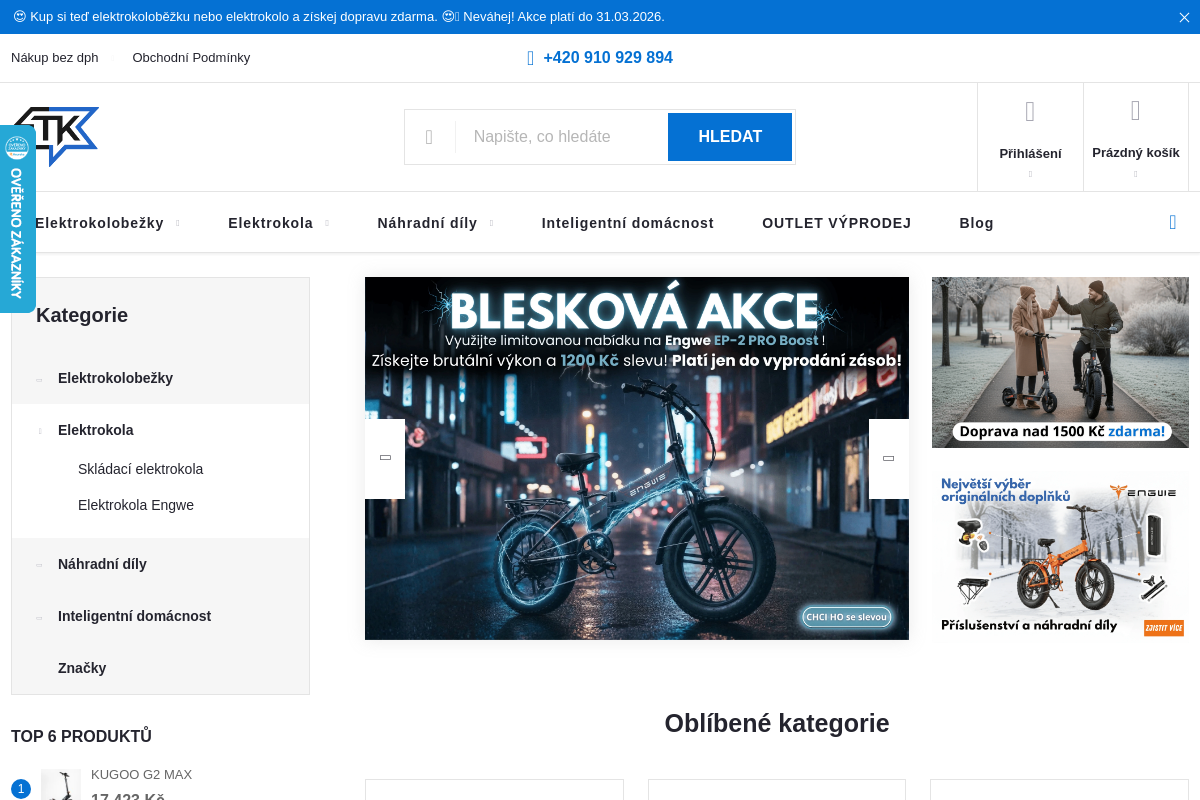Click the magnifier icon in search bar

(431, 136)
